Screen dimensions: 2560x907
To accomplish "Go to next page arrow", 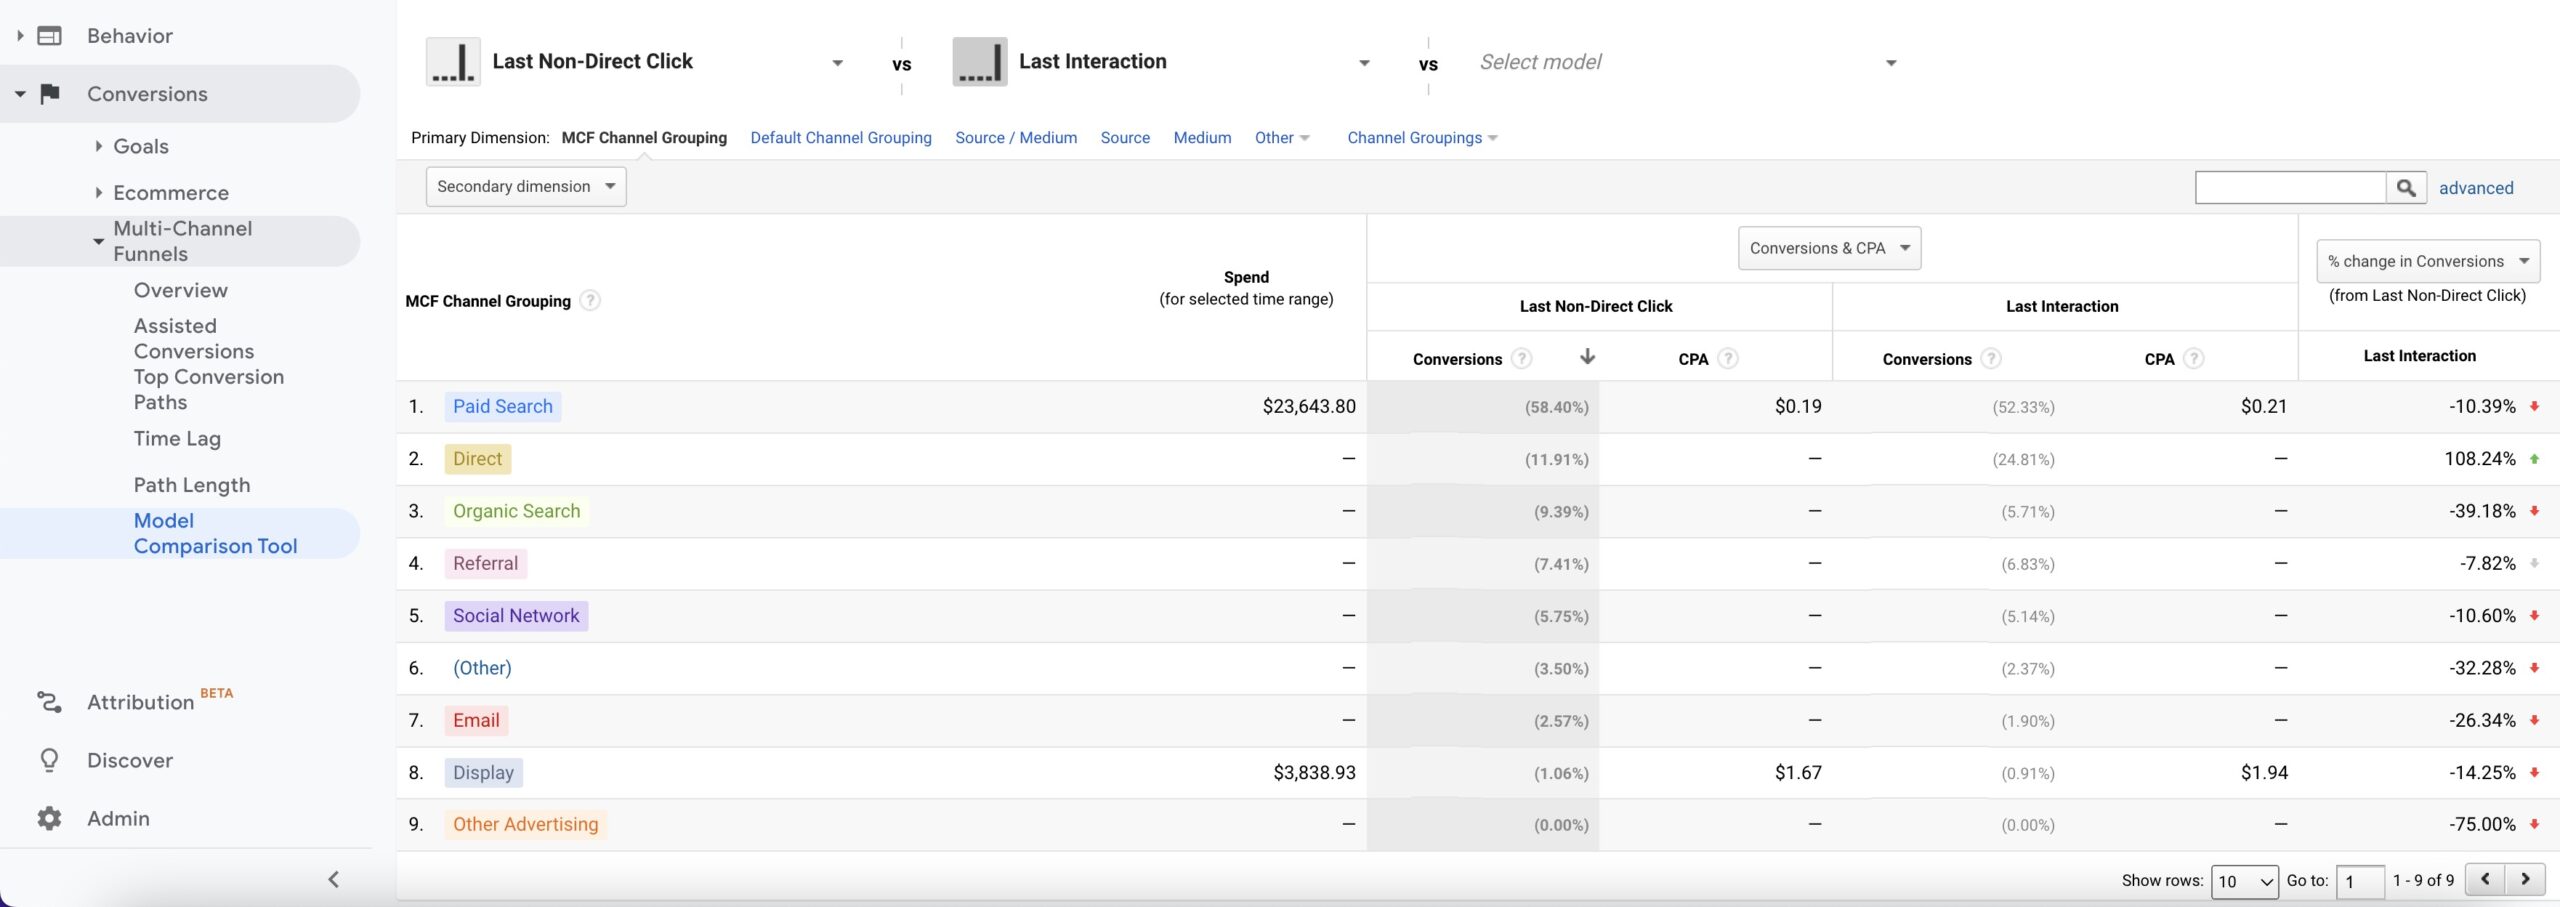I will click(2525, 879).
